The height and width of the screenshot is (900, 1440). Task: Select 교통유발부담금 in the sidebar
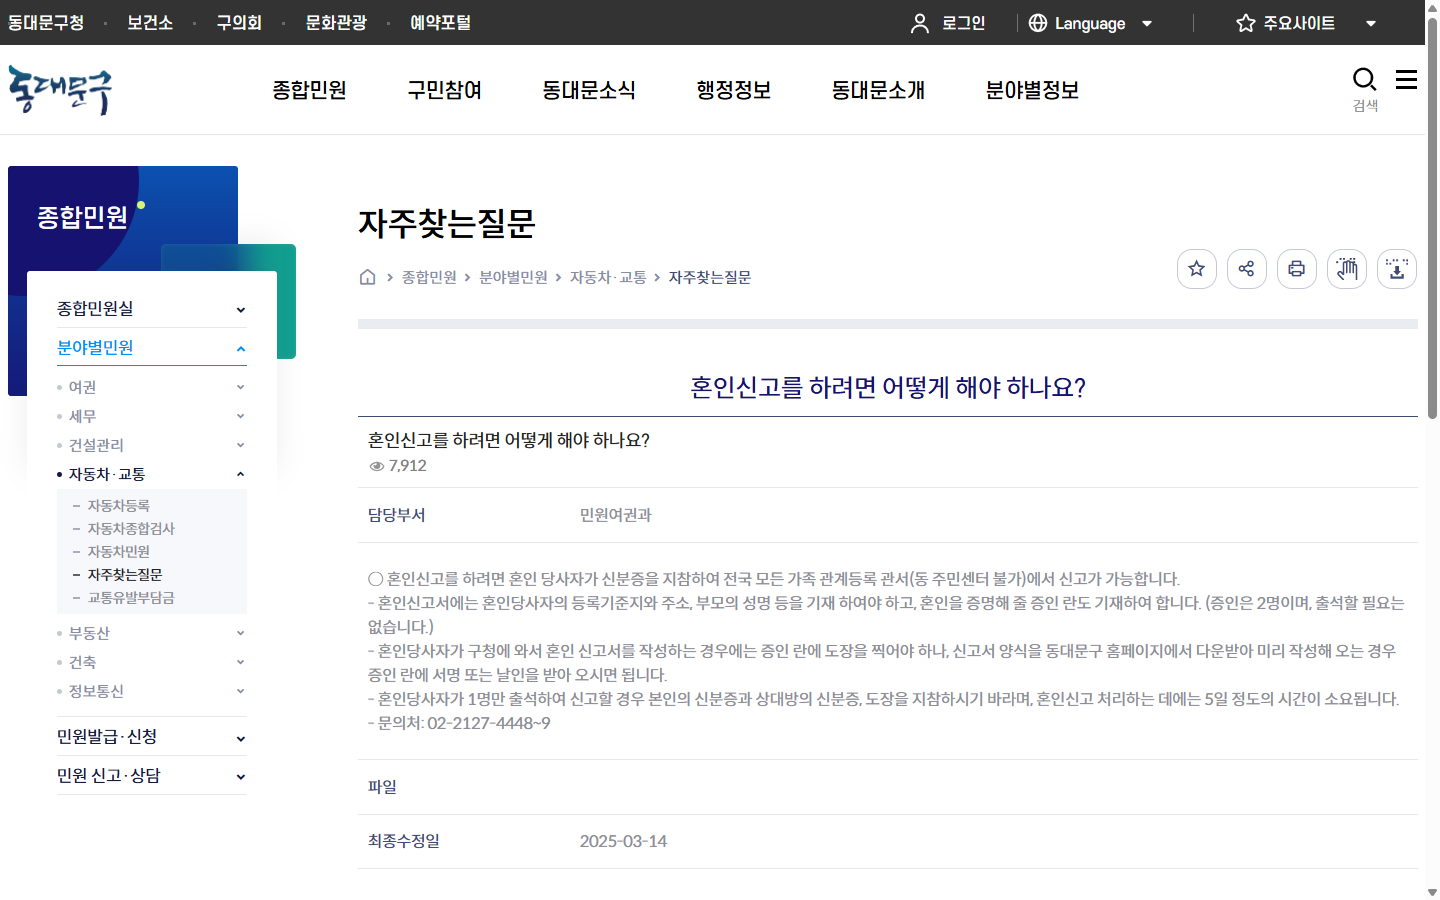(131, 598)
